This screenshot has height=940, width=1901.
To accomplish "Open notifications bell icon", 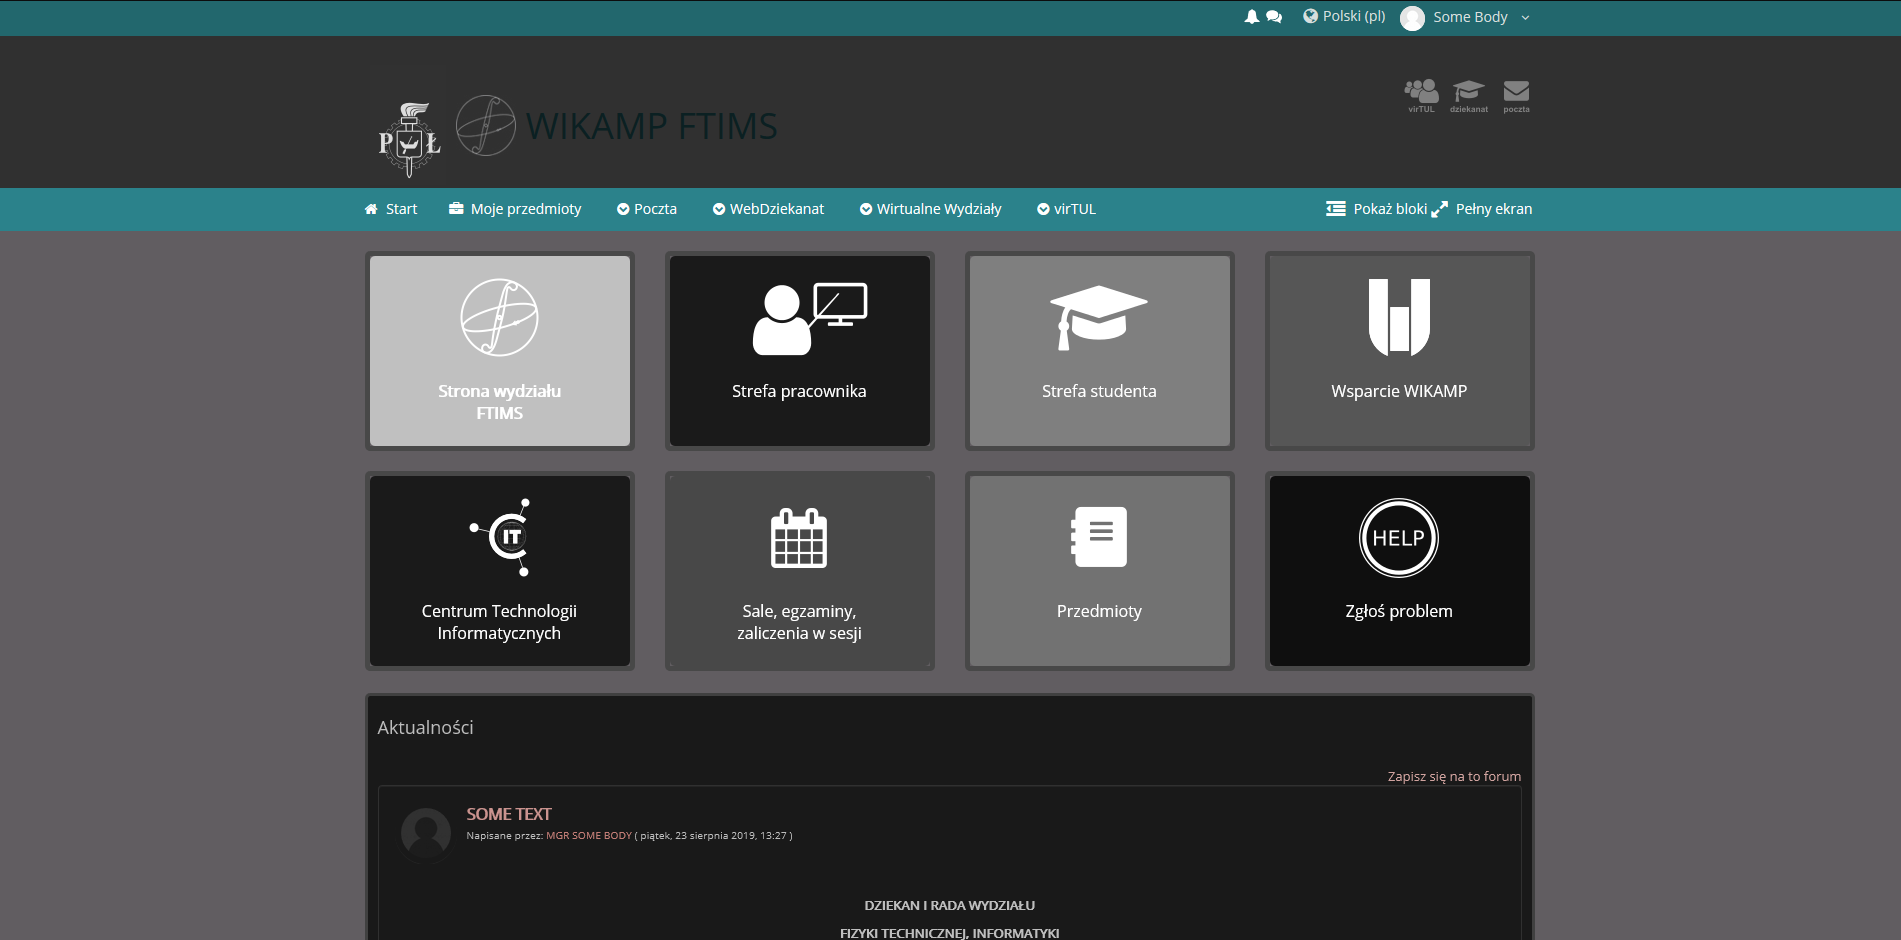I will 1251,17.
